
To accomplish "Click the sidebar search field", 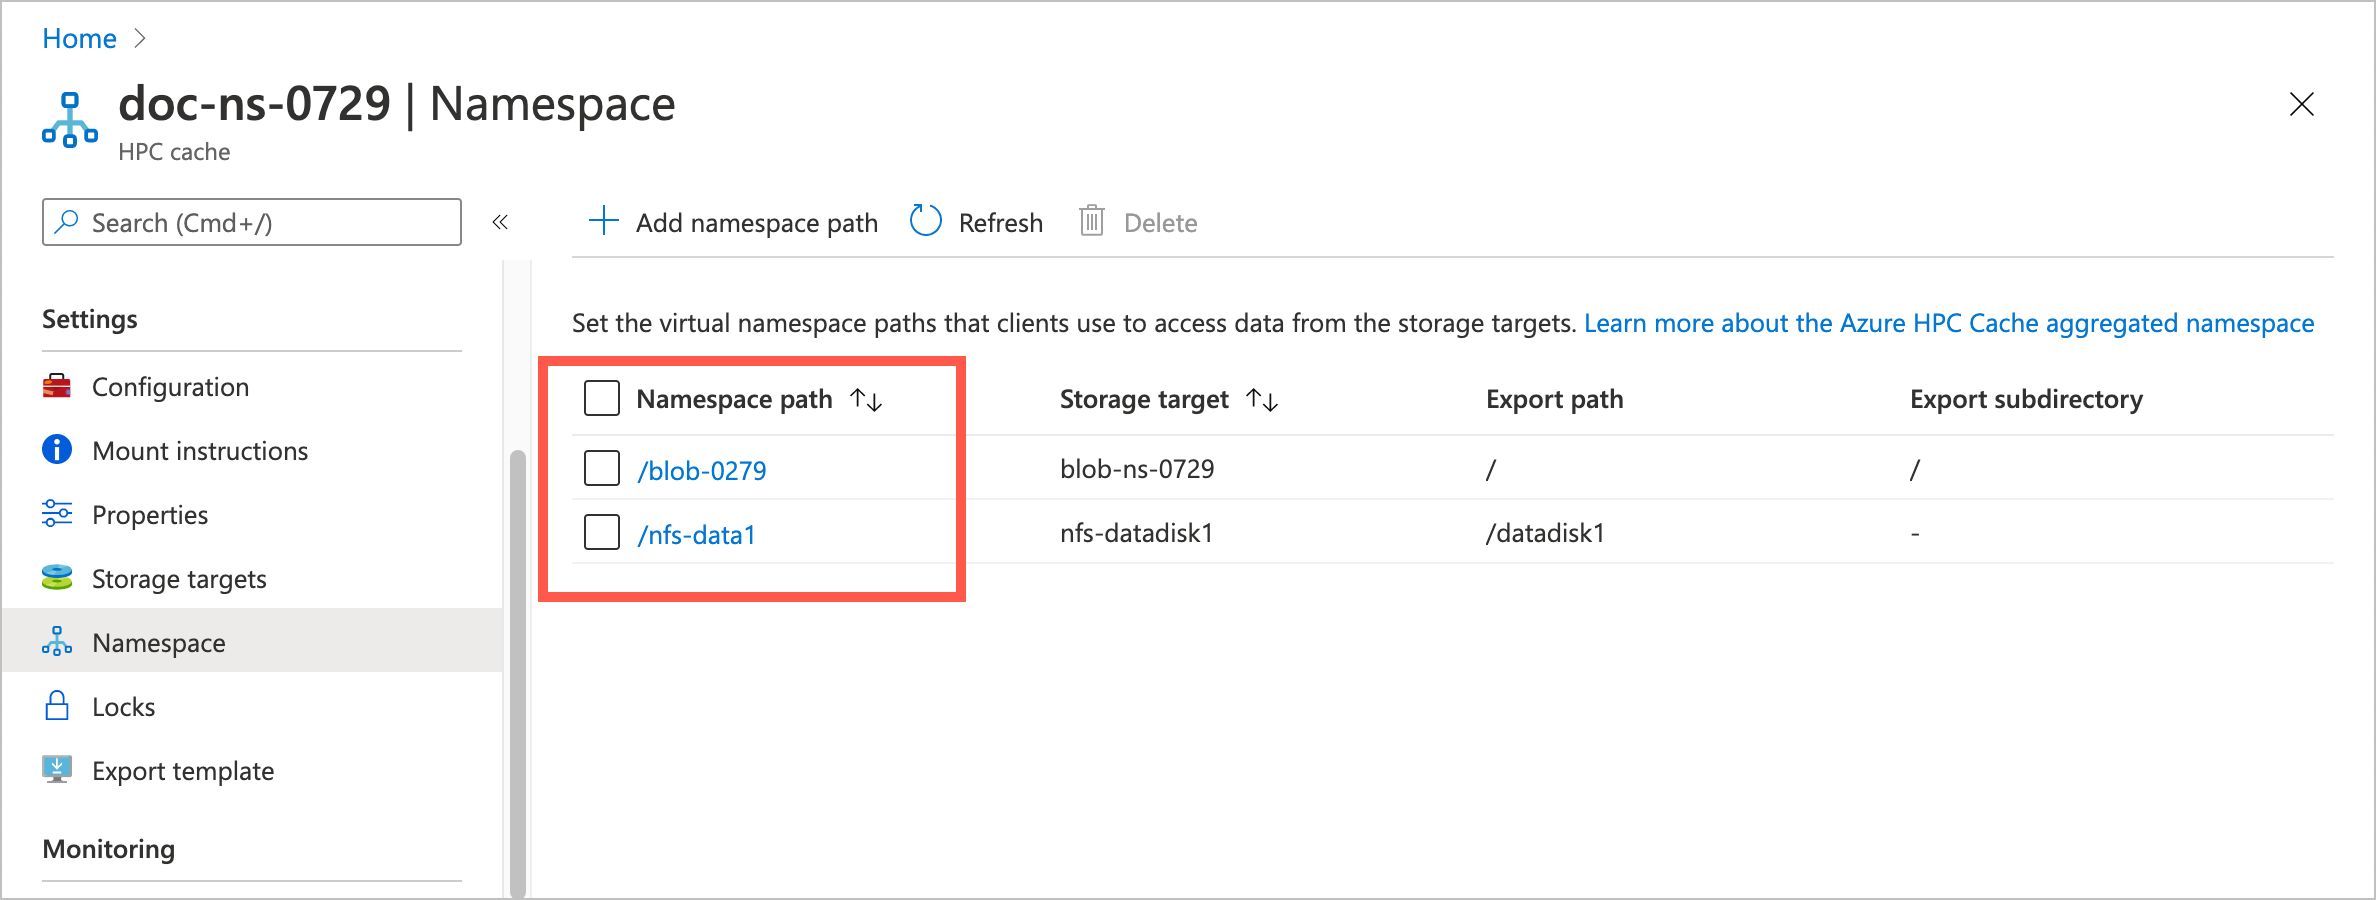I will 250,222.
